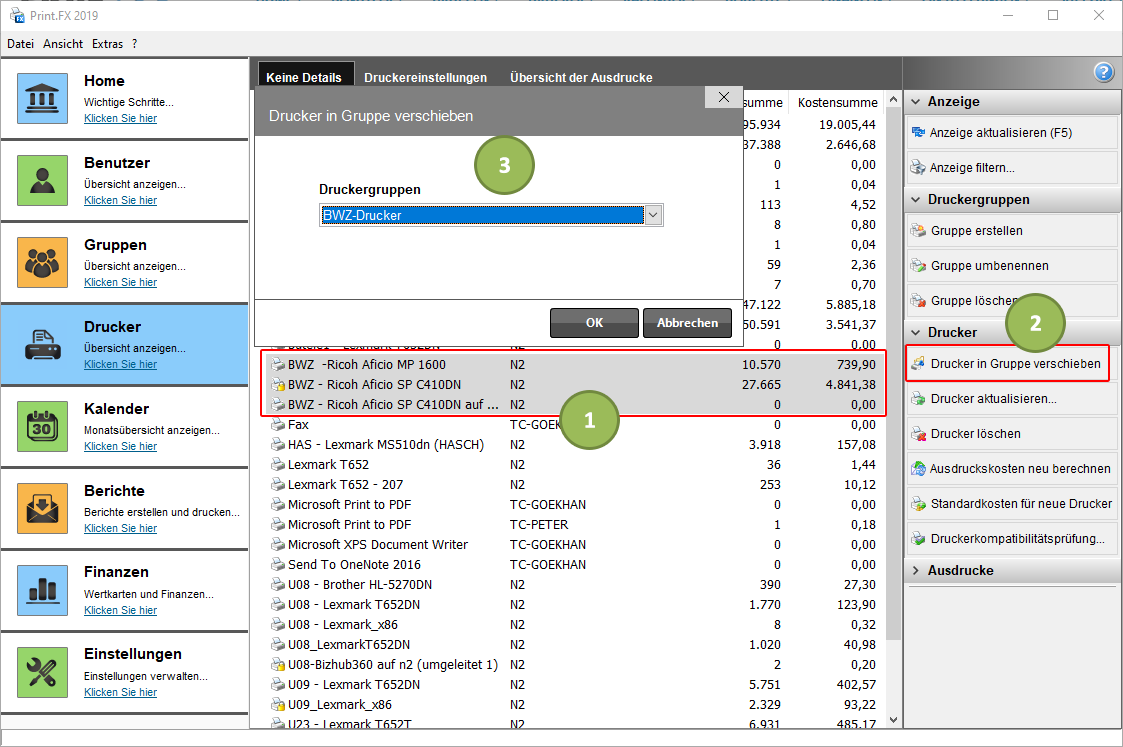Click the printer icon beside Fax
This screenshot has width=1123, height=747.
tap(278, 425)
